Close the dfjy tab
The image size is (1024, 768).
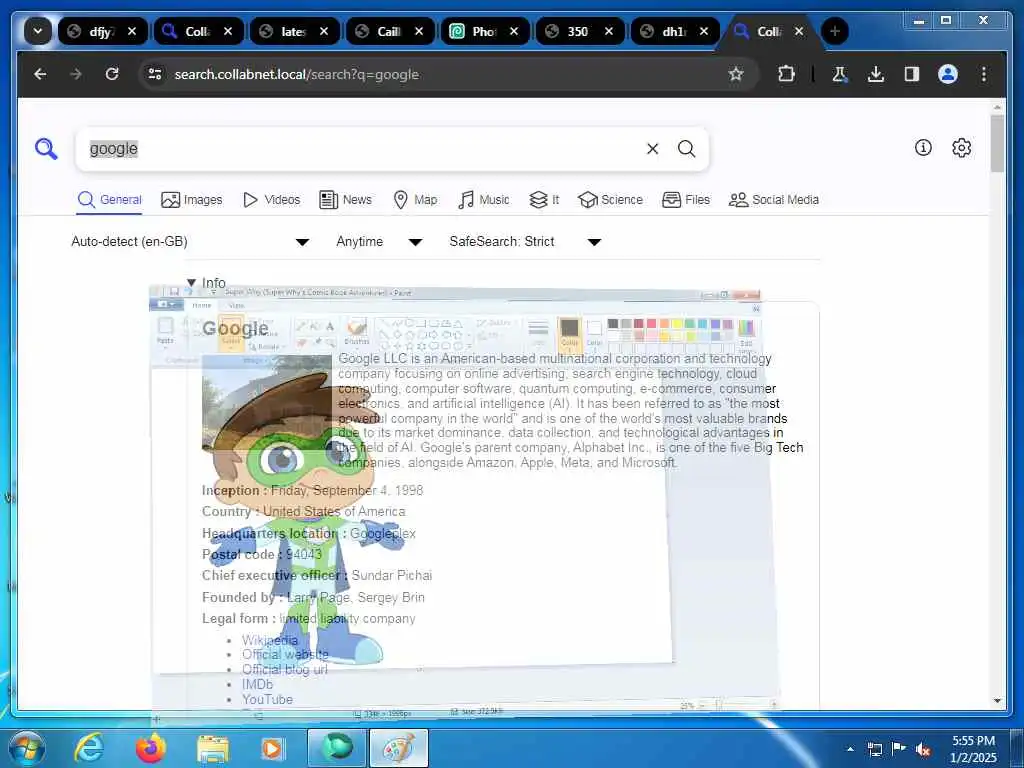point(132,31)
